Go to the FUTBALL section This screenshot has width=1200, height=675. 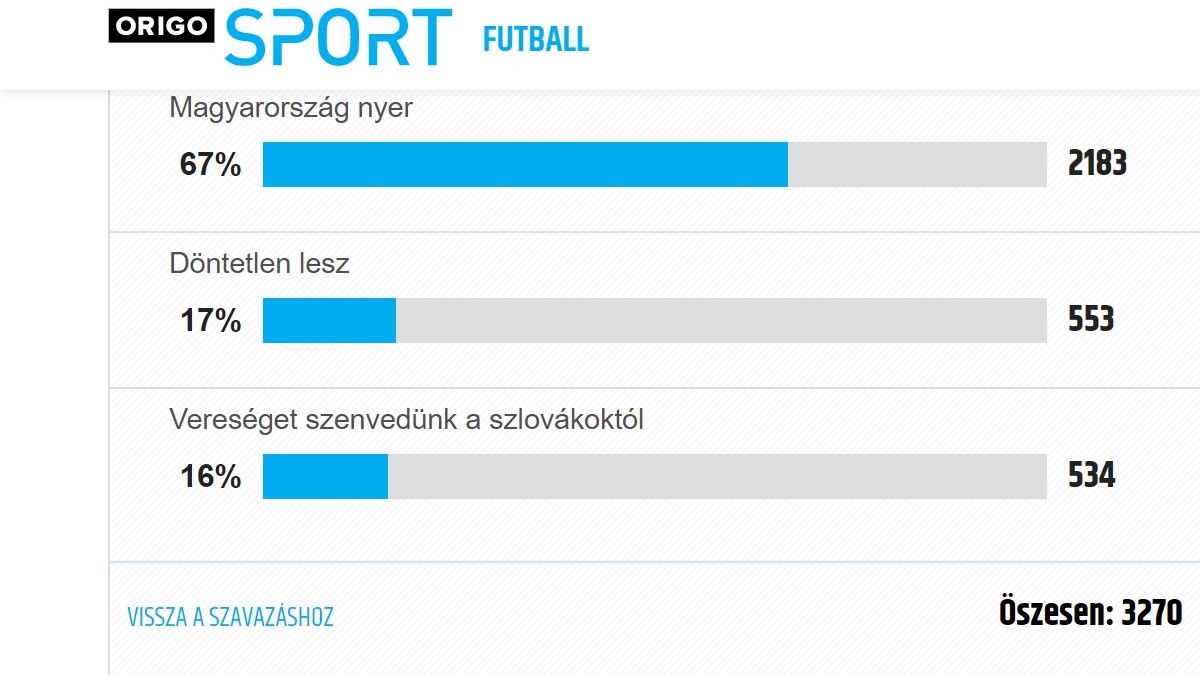pyautogui.click(x=536, y=39)
